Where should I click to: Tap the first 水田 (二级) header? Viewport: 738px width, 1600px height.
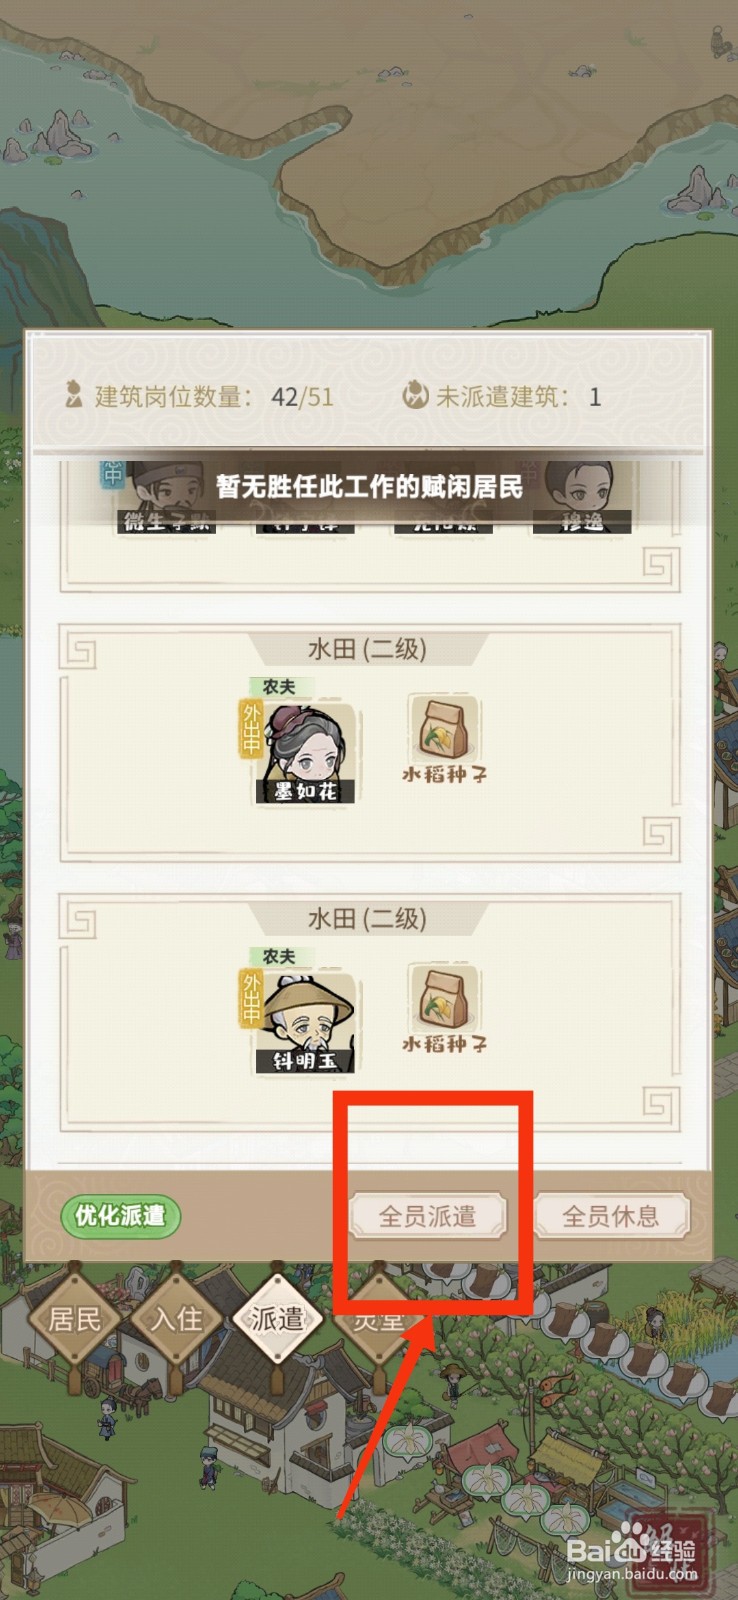(x=367, y=649)
